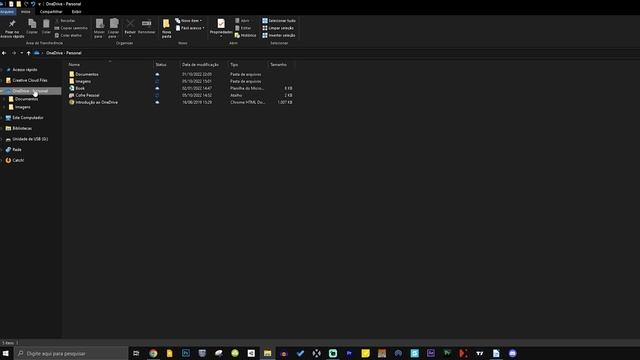This screenshot has width=640, height=360.
Task: Switch to the Início ribbon tab
Action: coord(25,12)
